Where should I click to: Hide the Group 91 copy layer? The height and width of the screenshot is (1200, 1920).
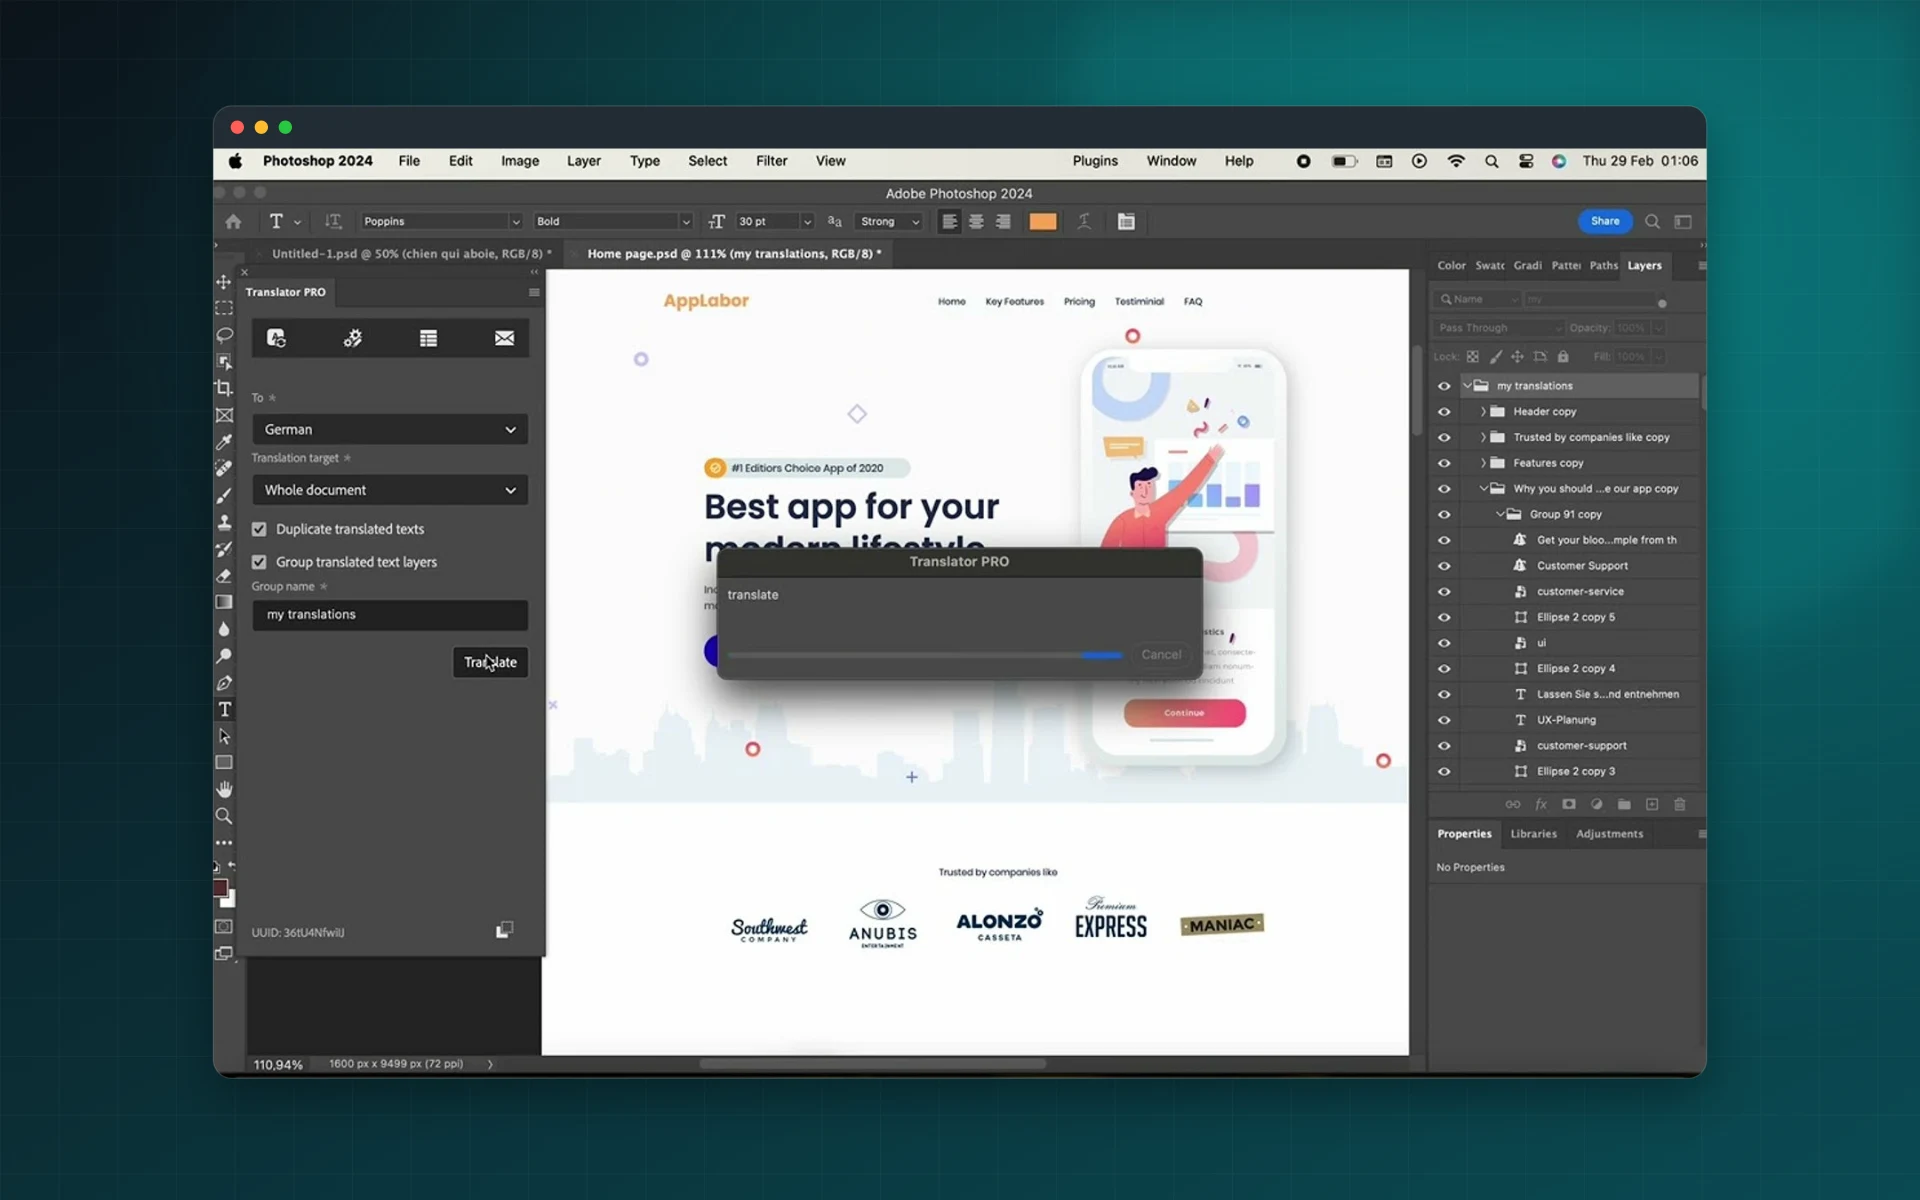[x=1444, y=514]
